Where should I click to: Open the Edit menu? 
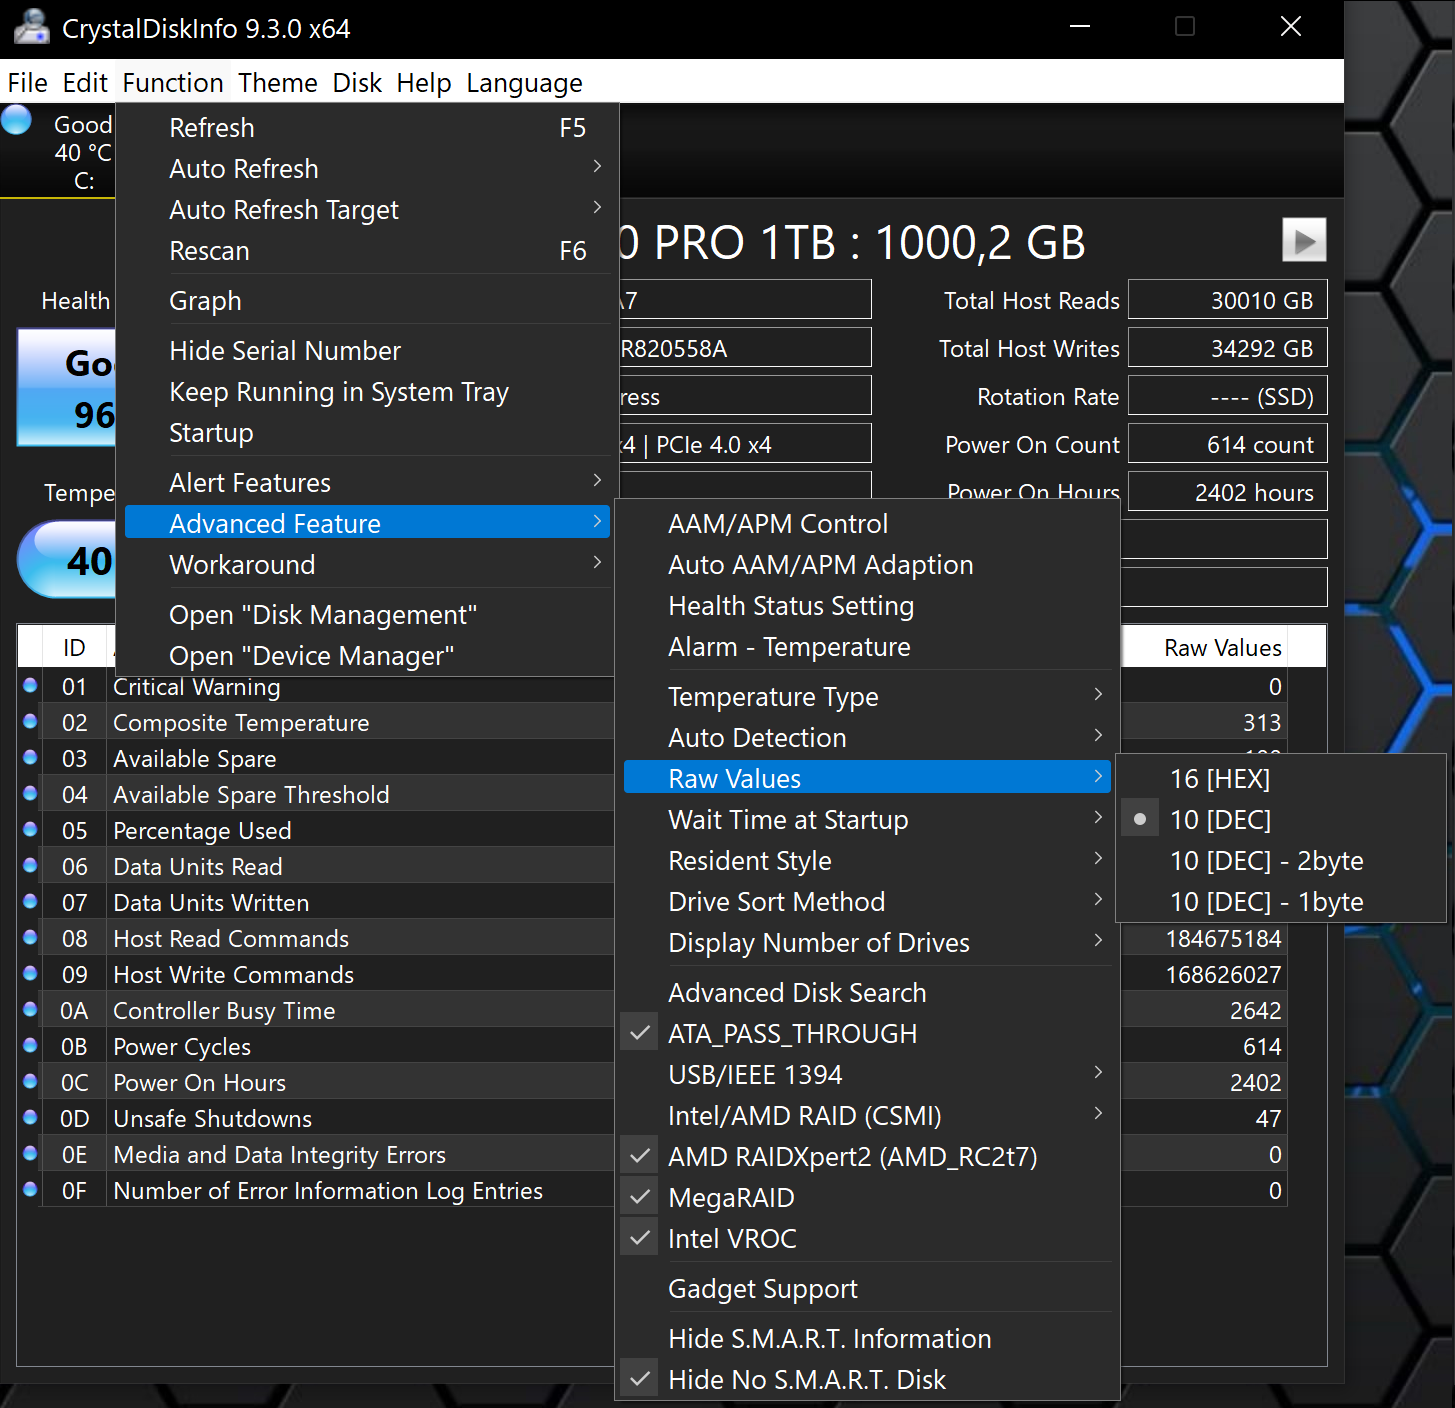click(x=85, y=82)
